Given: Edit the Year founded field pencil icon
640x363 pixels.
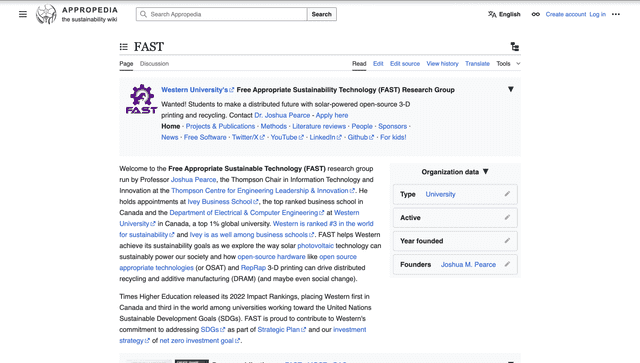Looking at the screenshot, I should (x=507, y=241).
